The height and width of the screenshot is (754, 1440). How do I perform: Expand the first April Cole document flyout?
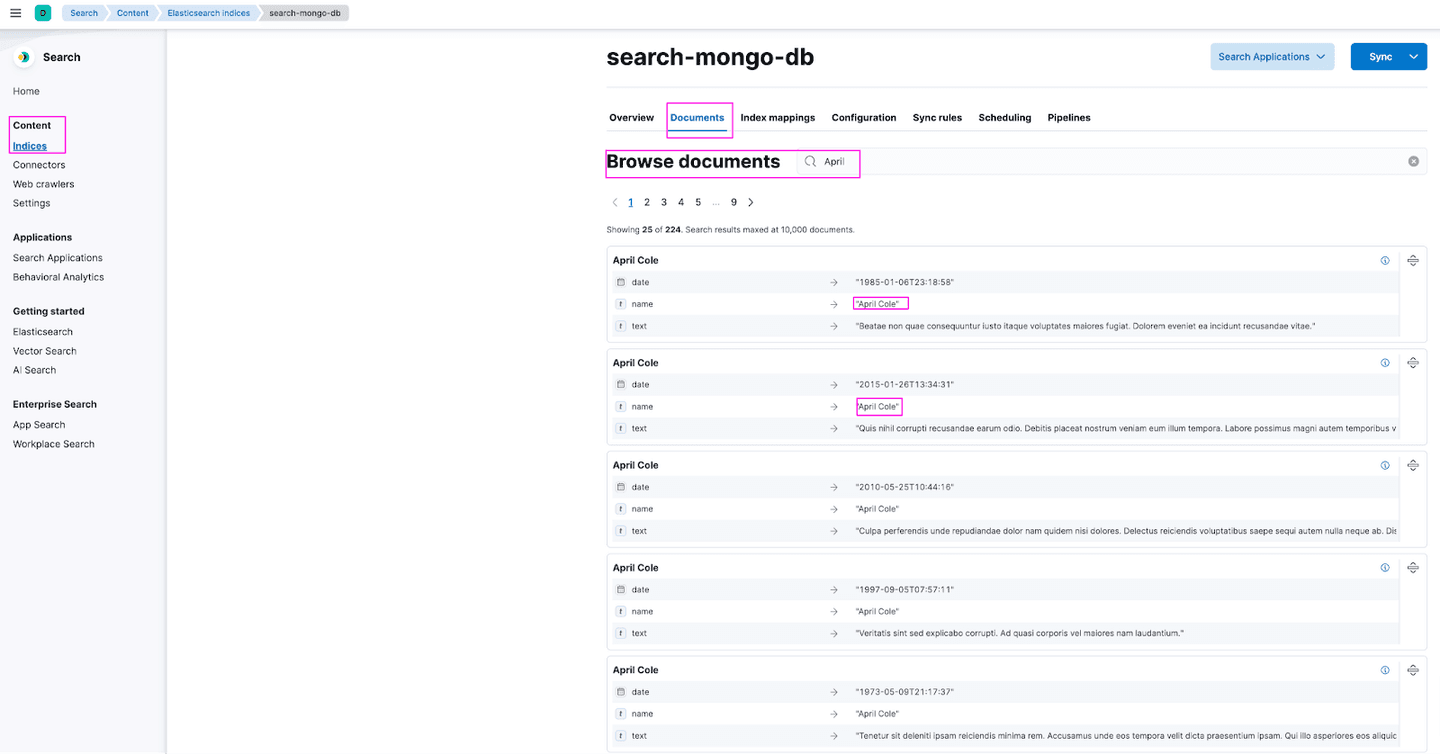(1413, 260)
